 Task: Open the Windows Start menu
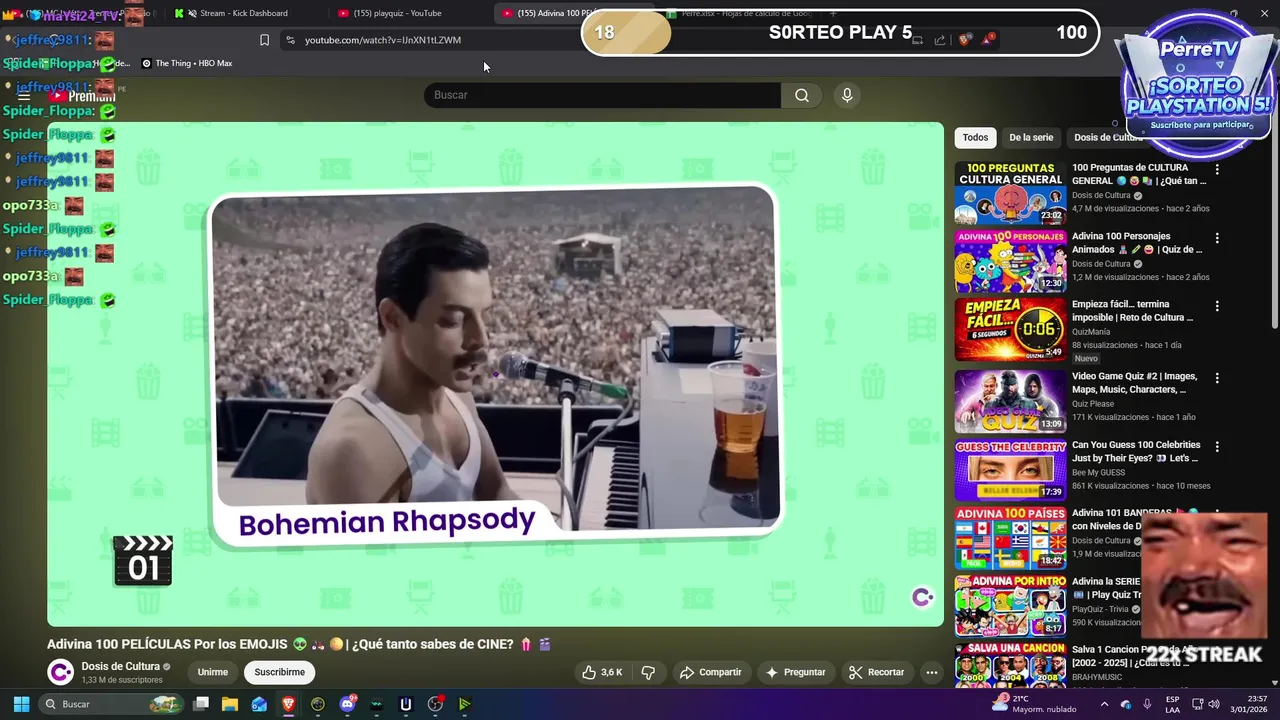tap(21, 704)
